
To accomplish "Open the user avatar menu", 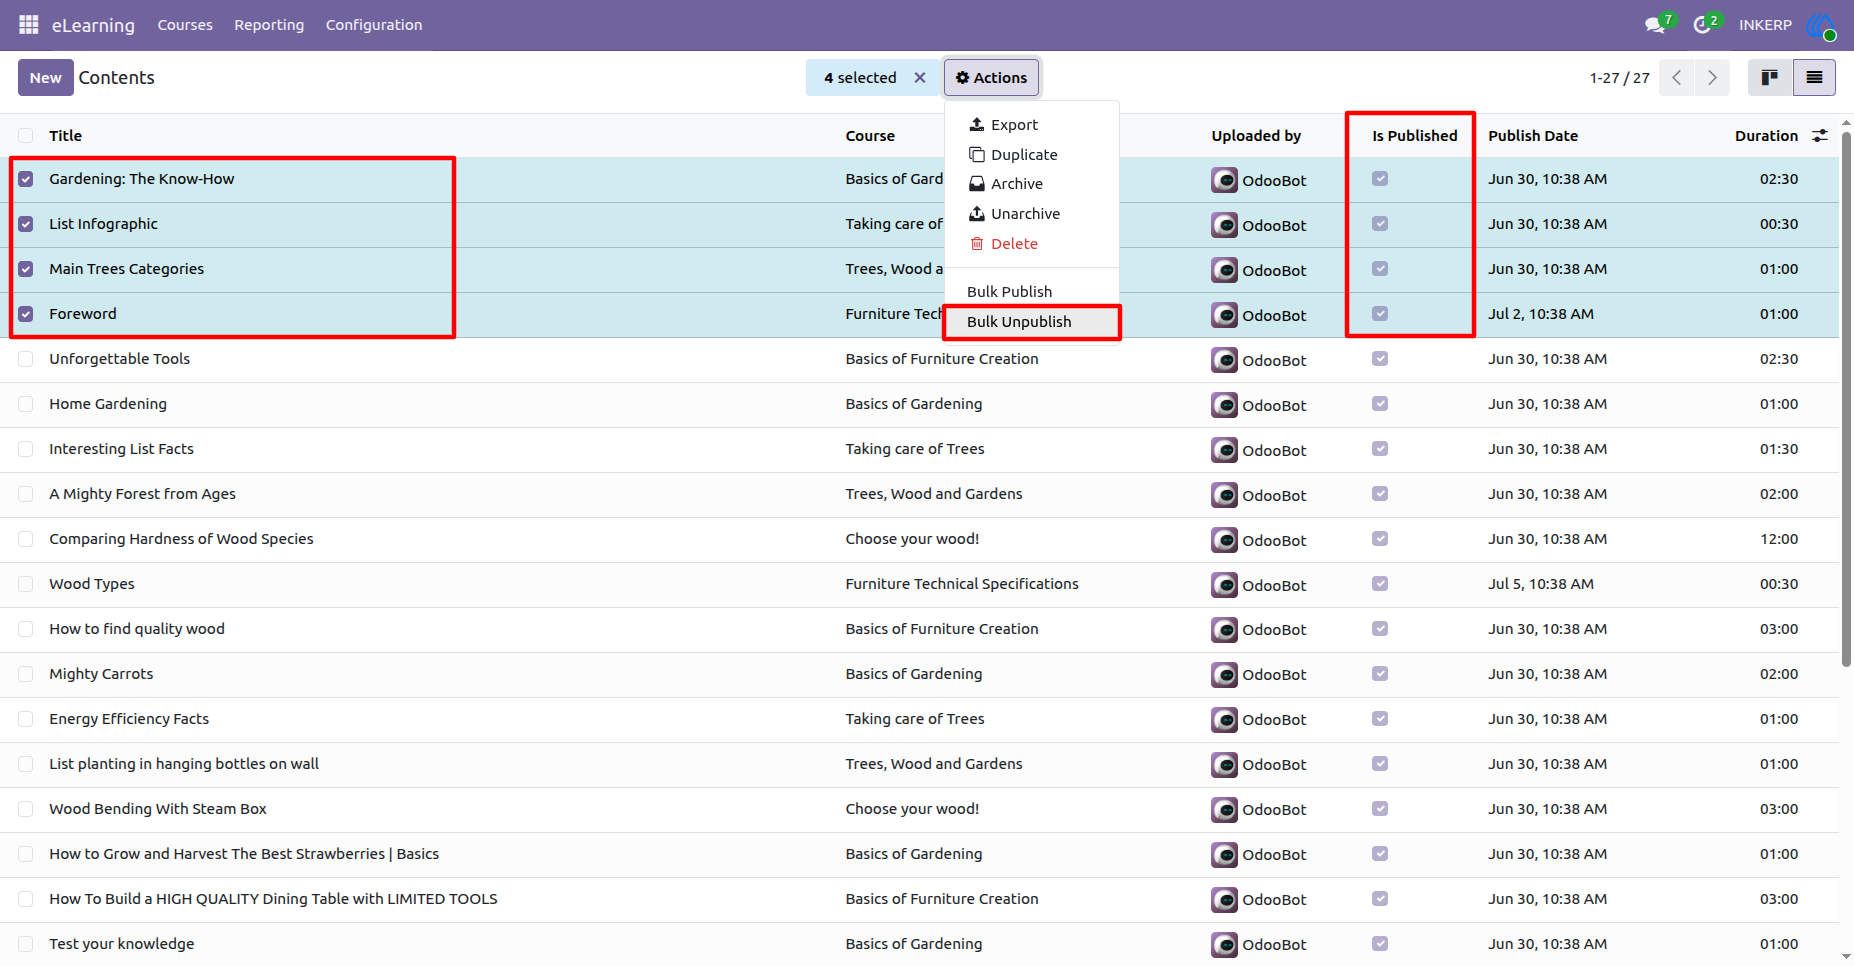I will (x=1821, y=25).
